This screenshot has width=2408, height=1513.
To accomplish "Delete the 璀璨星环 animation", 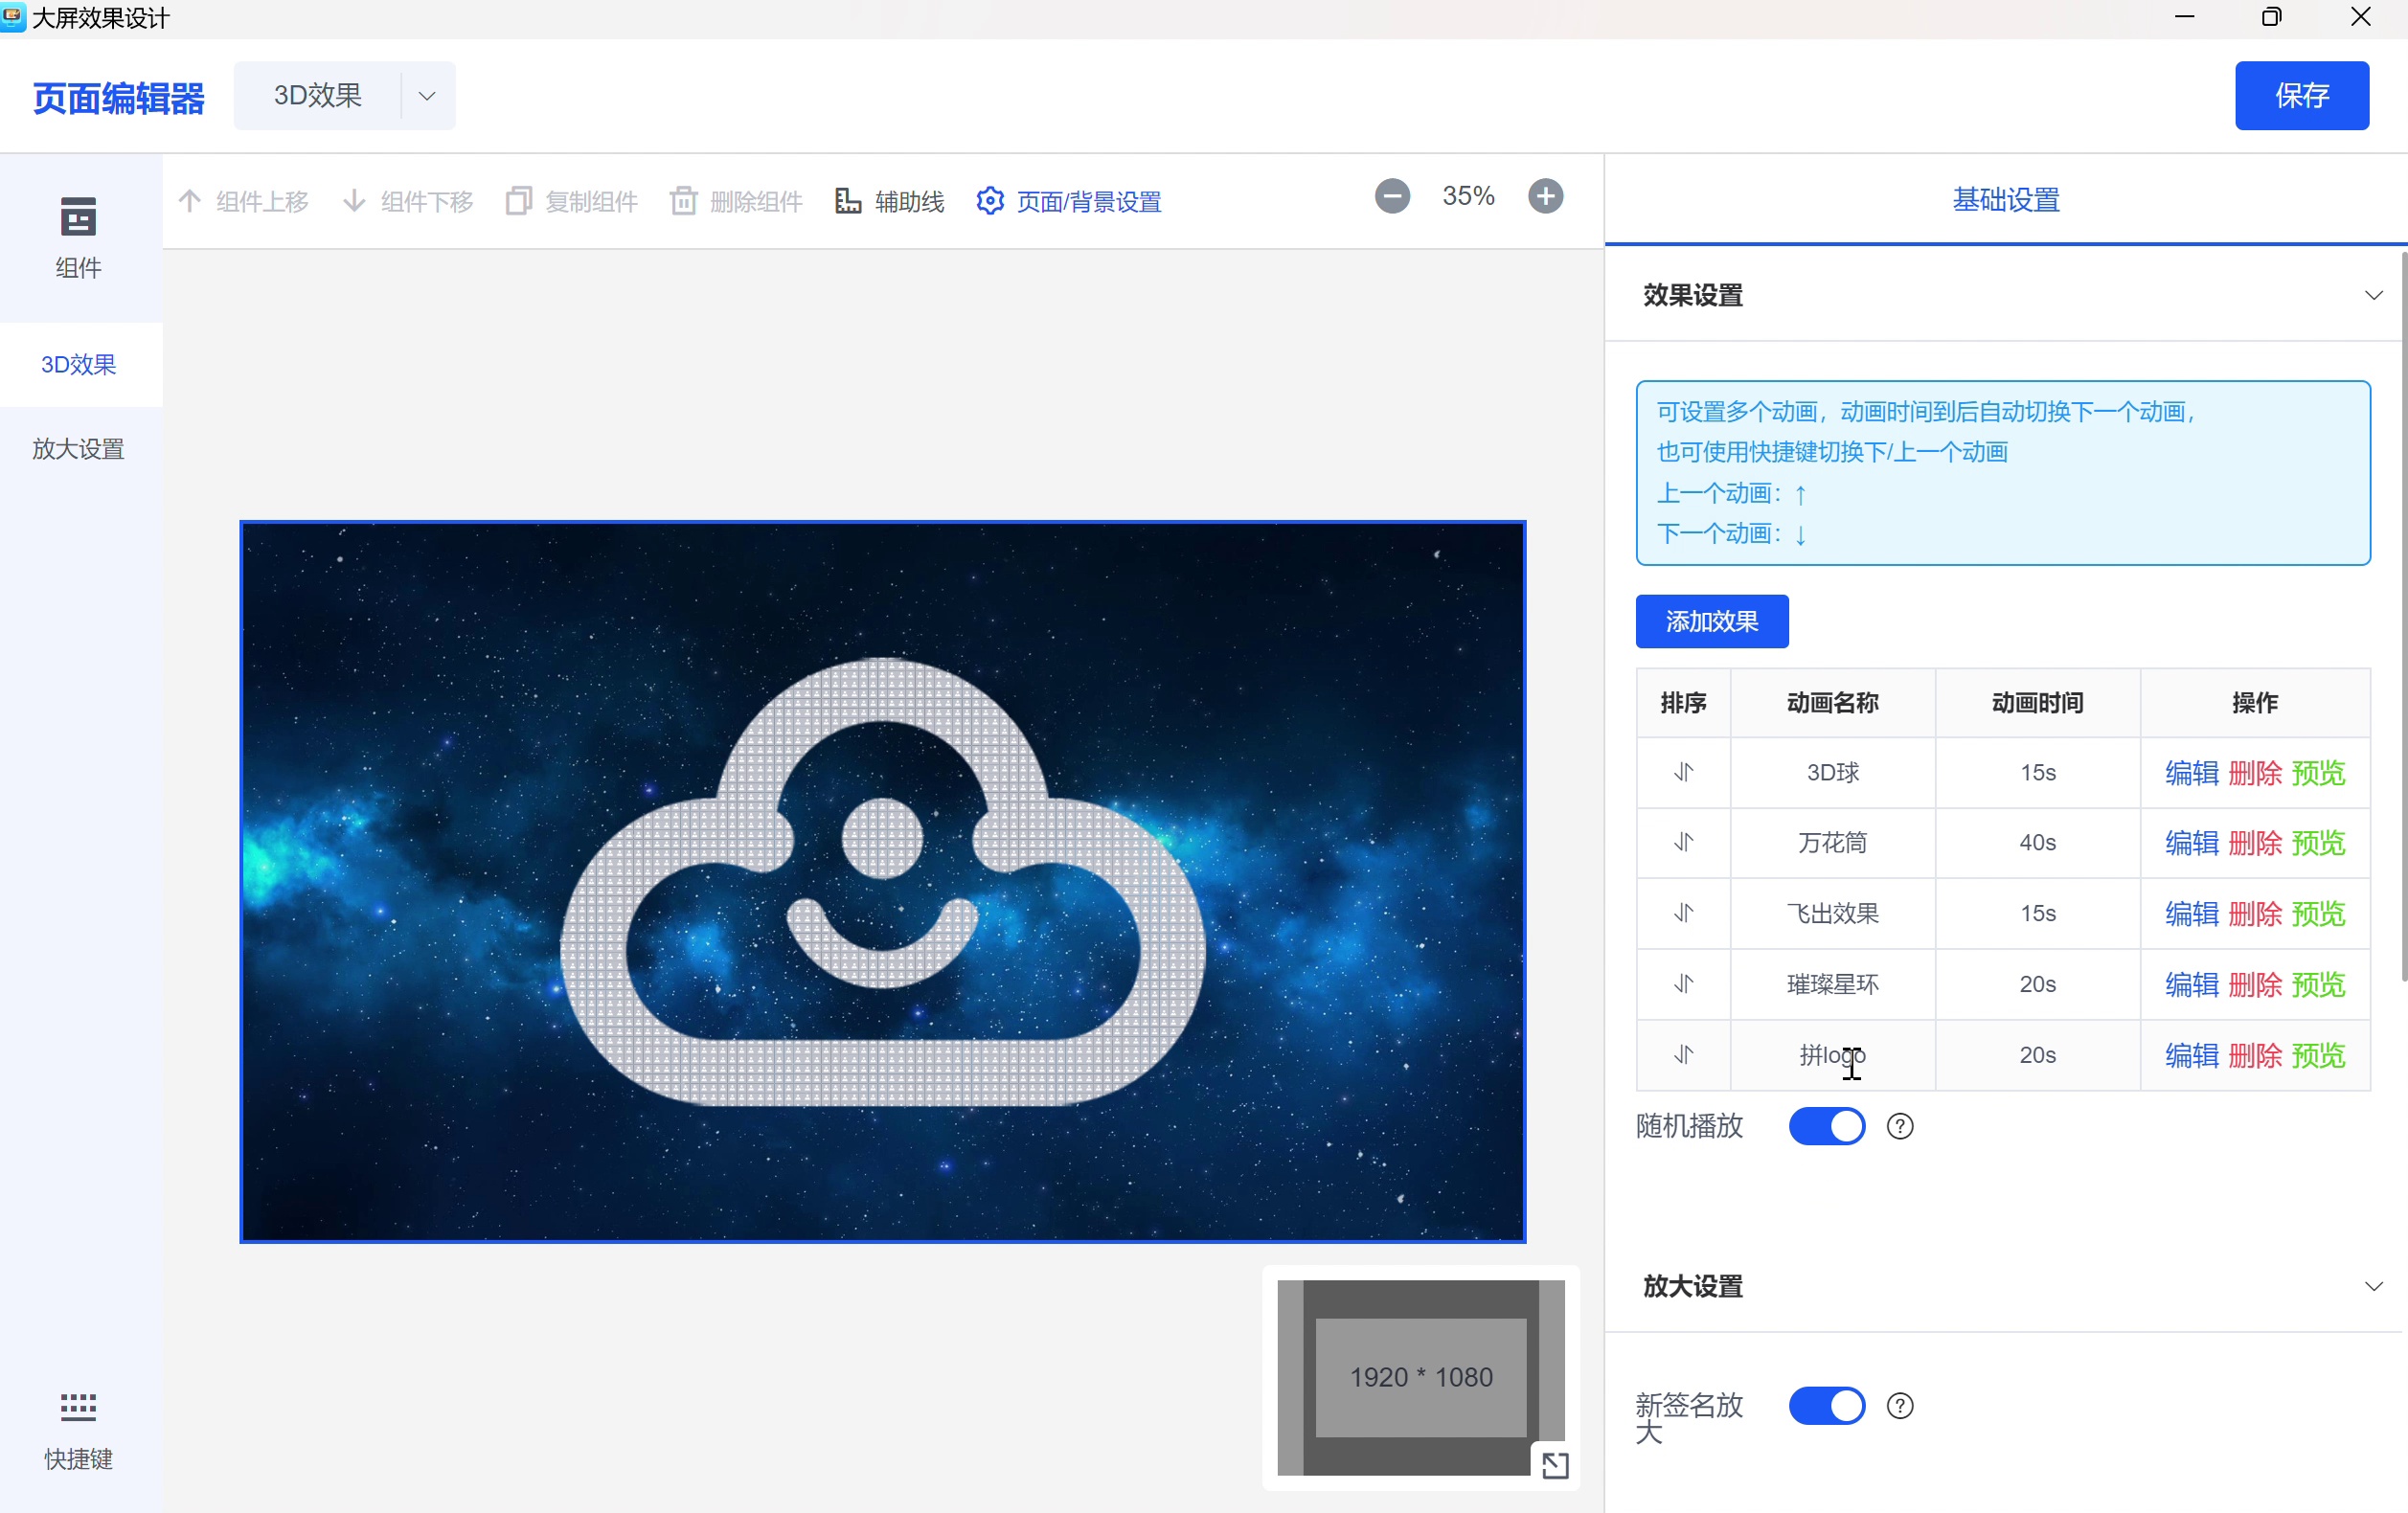I will coord(2255,984).
